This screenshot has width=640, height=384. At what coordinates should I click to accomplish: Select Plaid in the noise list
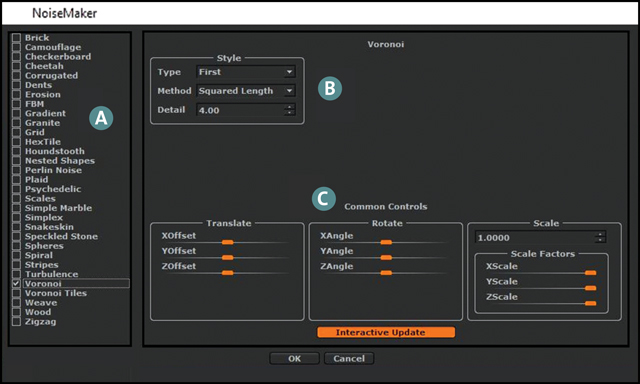click(36, 180)
